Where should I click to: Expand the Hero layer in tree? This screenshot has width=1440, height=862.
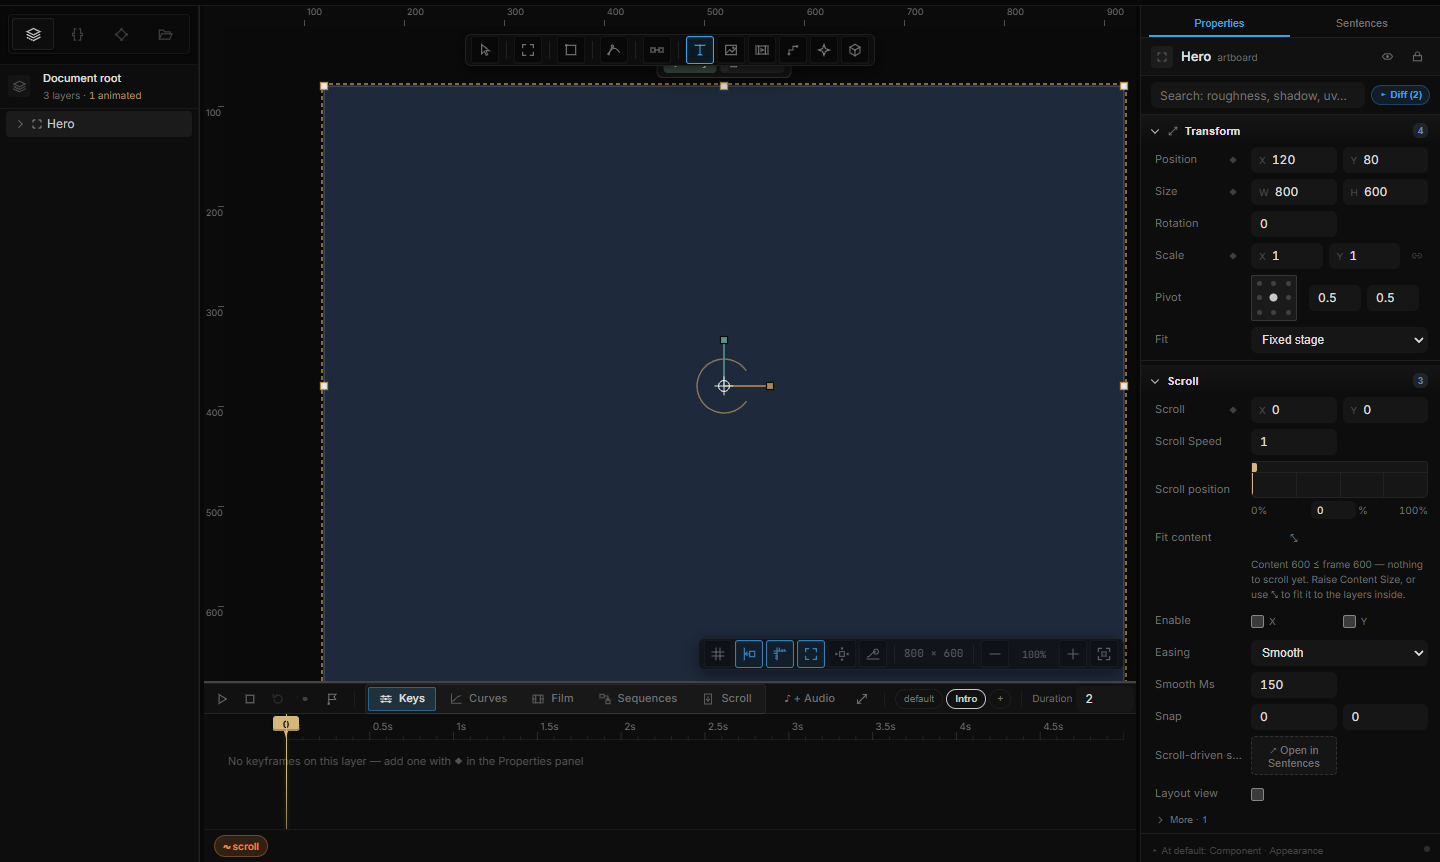[20, 124]
